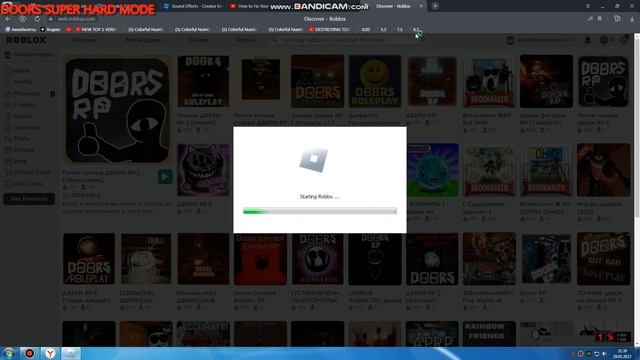Open the Robux tab in Roblox navigation
640x360 pixels.
click(246, 40)
